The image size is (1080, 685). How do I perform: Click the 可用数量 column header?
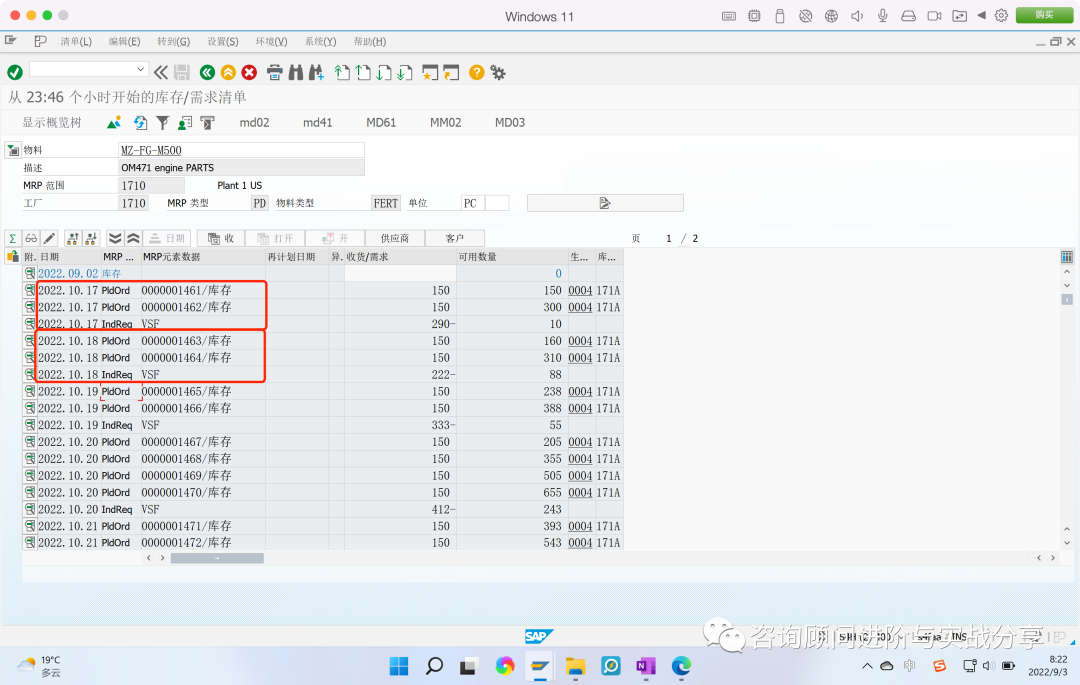(512, 257)
